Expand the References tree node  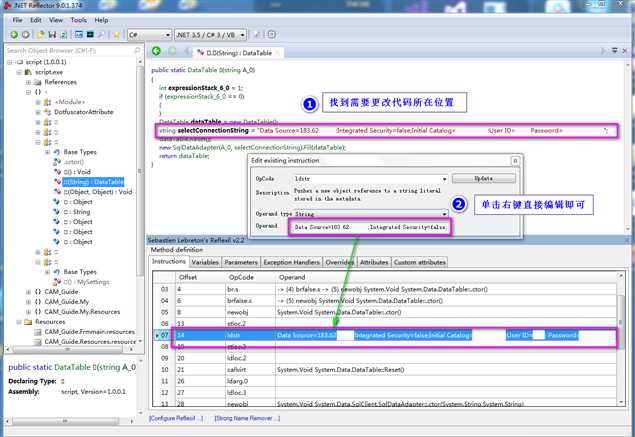(28, 82)
